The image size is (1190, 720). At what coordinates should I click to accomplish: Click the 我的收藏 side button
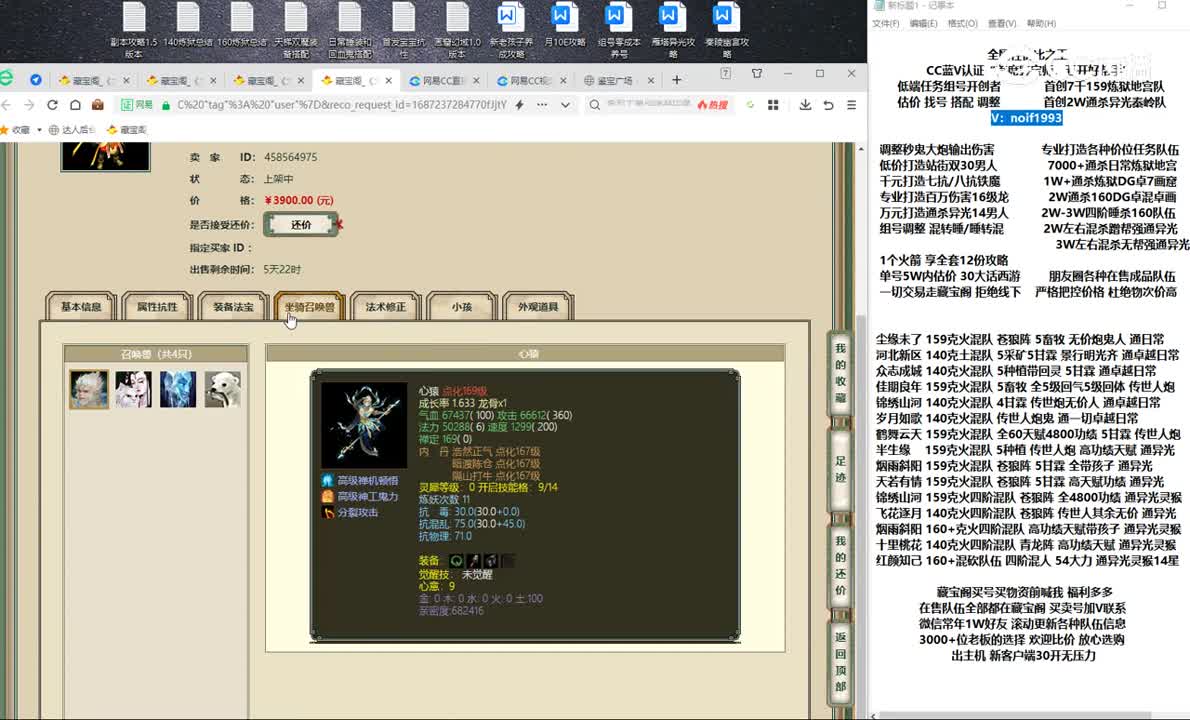pos(840,373)
